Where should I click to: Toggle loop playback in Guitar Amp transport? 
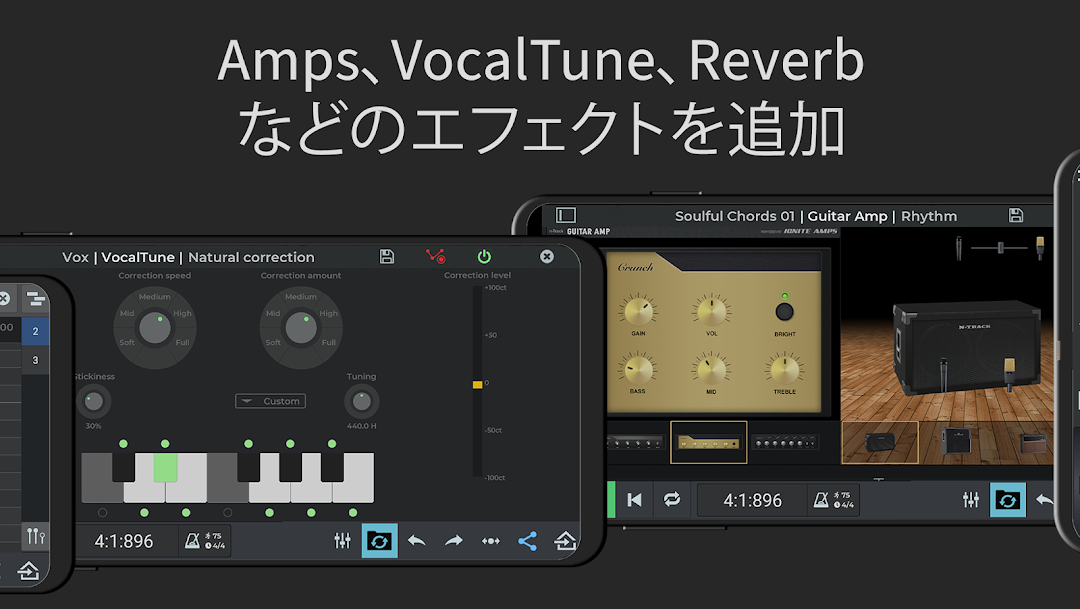point(671,500)
